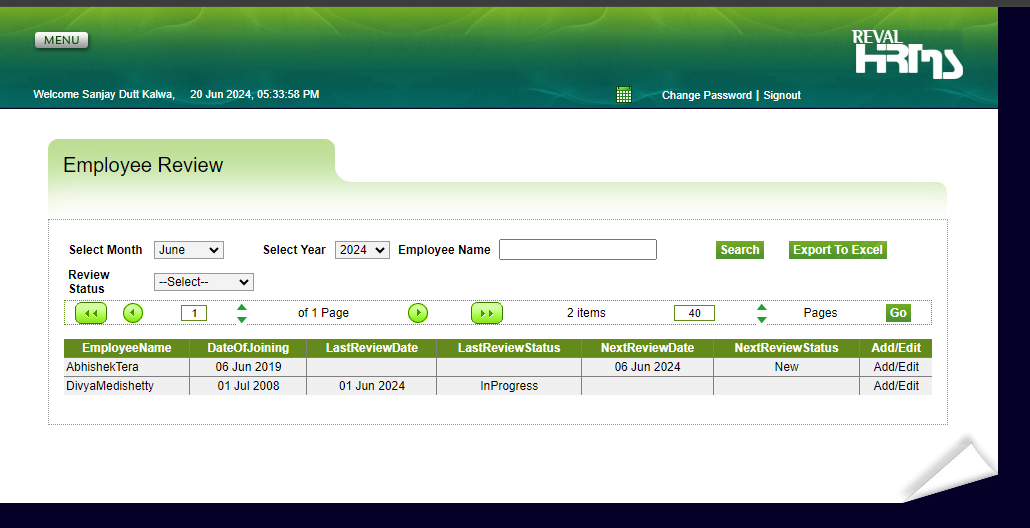Decrease items per page with down arrow
This screenshot has width=1030, height=528.
[762, 319]
